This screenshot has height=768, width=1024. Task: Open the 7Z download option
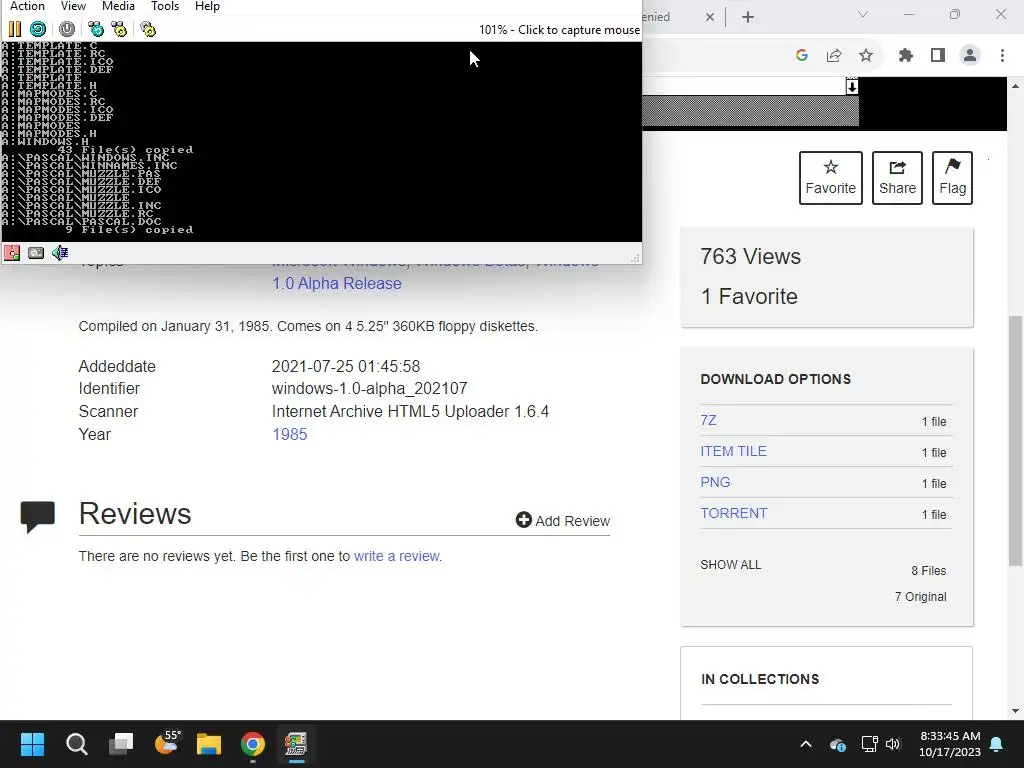pos(709,420)
